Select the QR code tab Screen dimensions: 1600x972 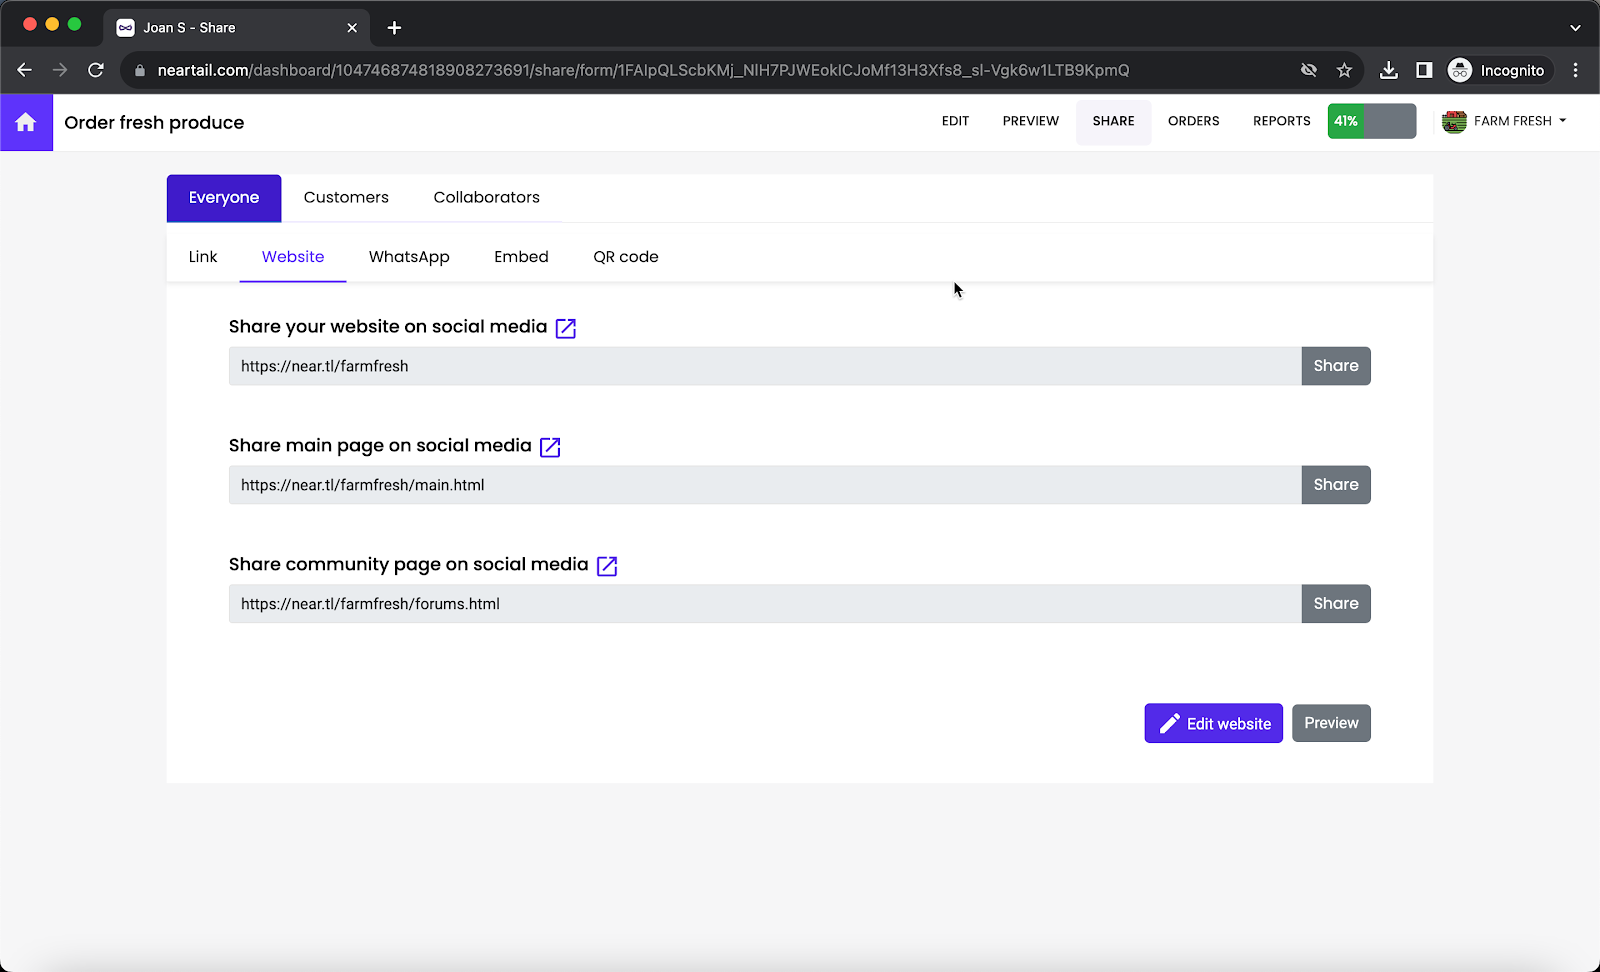[625, 256]
